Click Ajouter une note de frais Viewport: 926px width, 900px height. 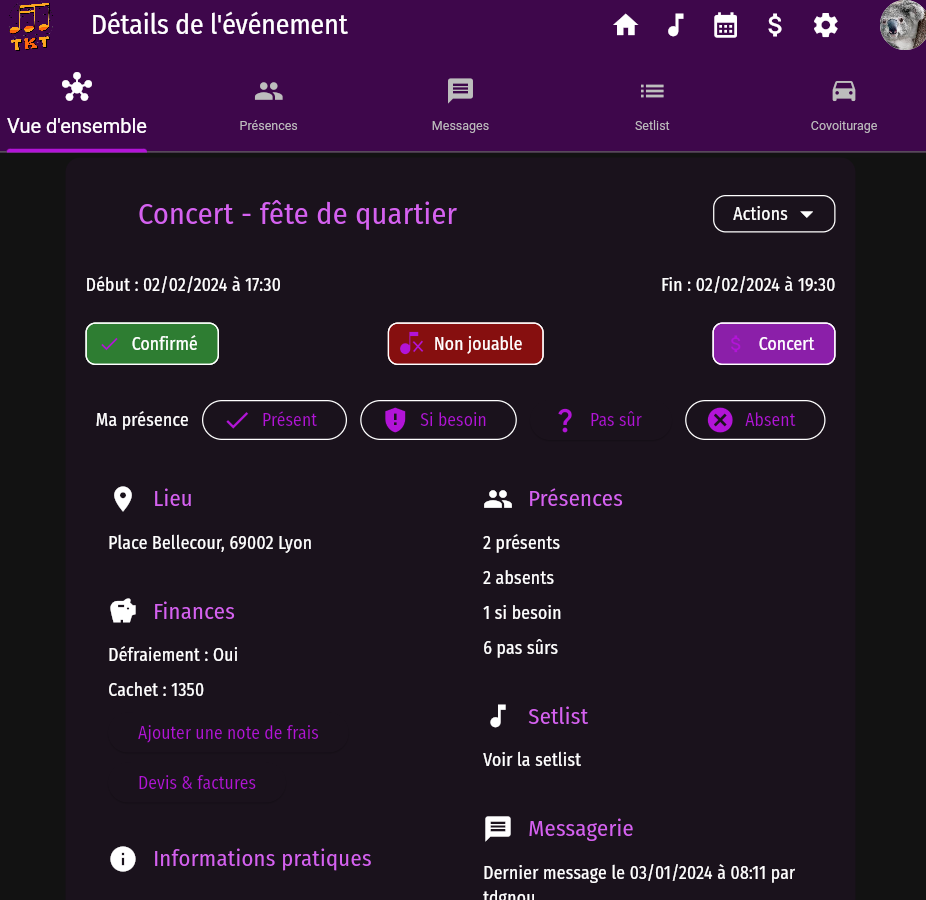(228, 733)
